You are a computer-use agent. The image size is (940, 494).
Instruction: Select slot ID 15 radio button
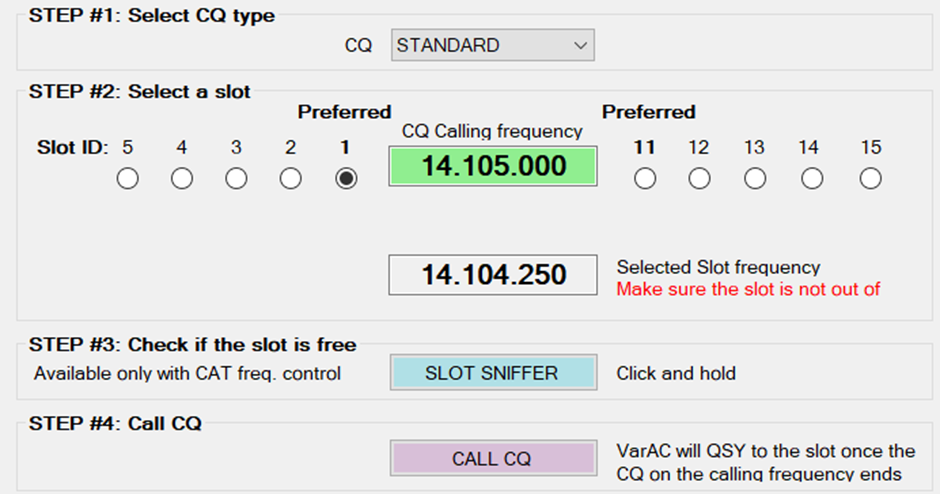[x=871, y=179]
